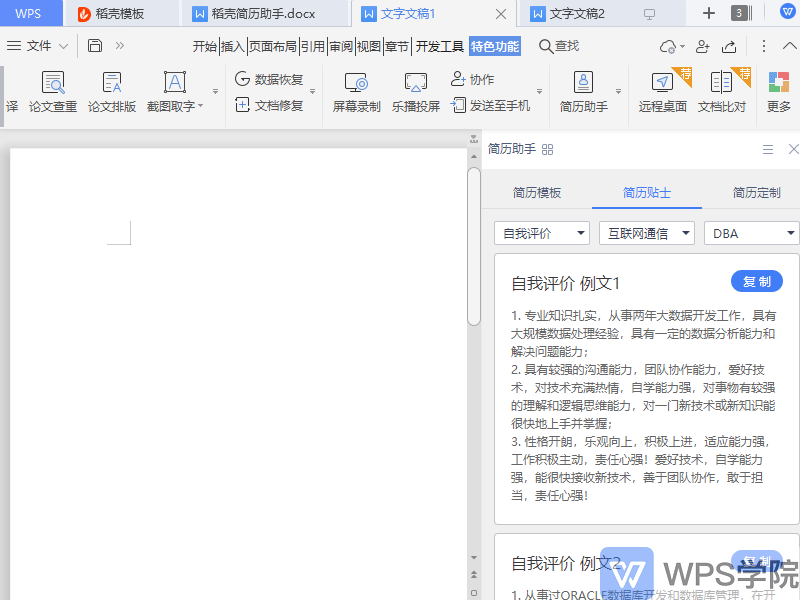This screenshot has width=800, height=600.
Task: Expand the paper tools group overflow arrow
Action: pos(215,92)
